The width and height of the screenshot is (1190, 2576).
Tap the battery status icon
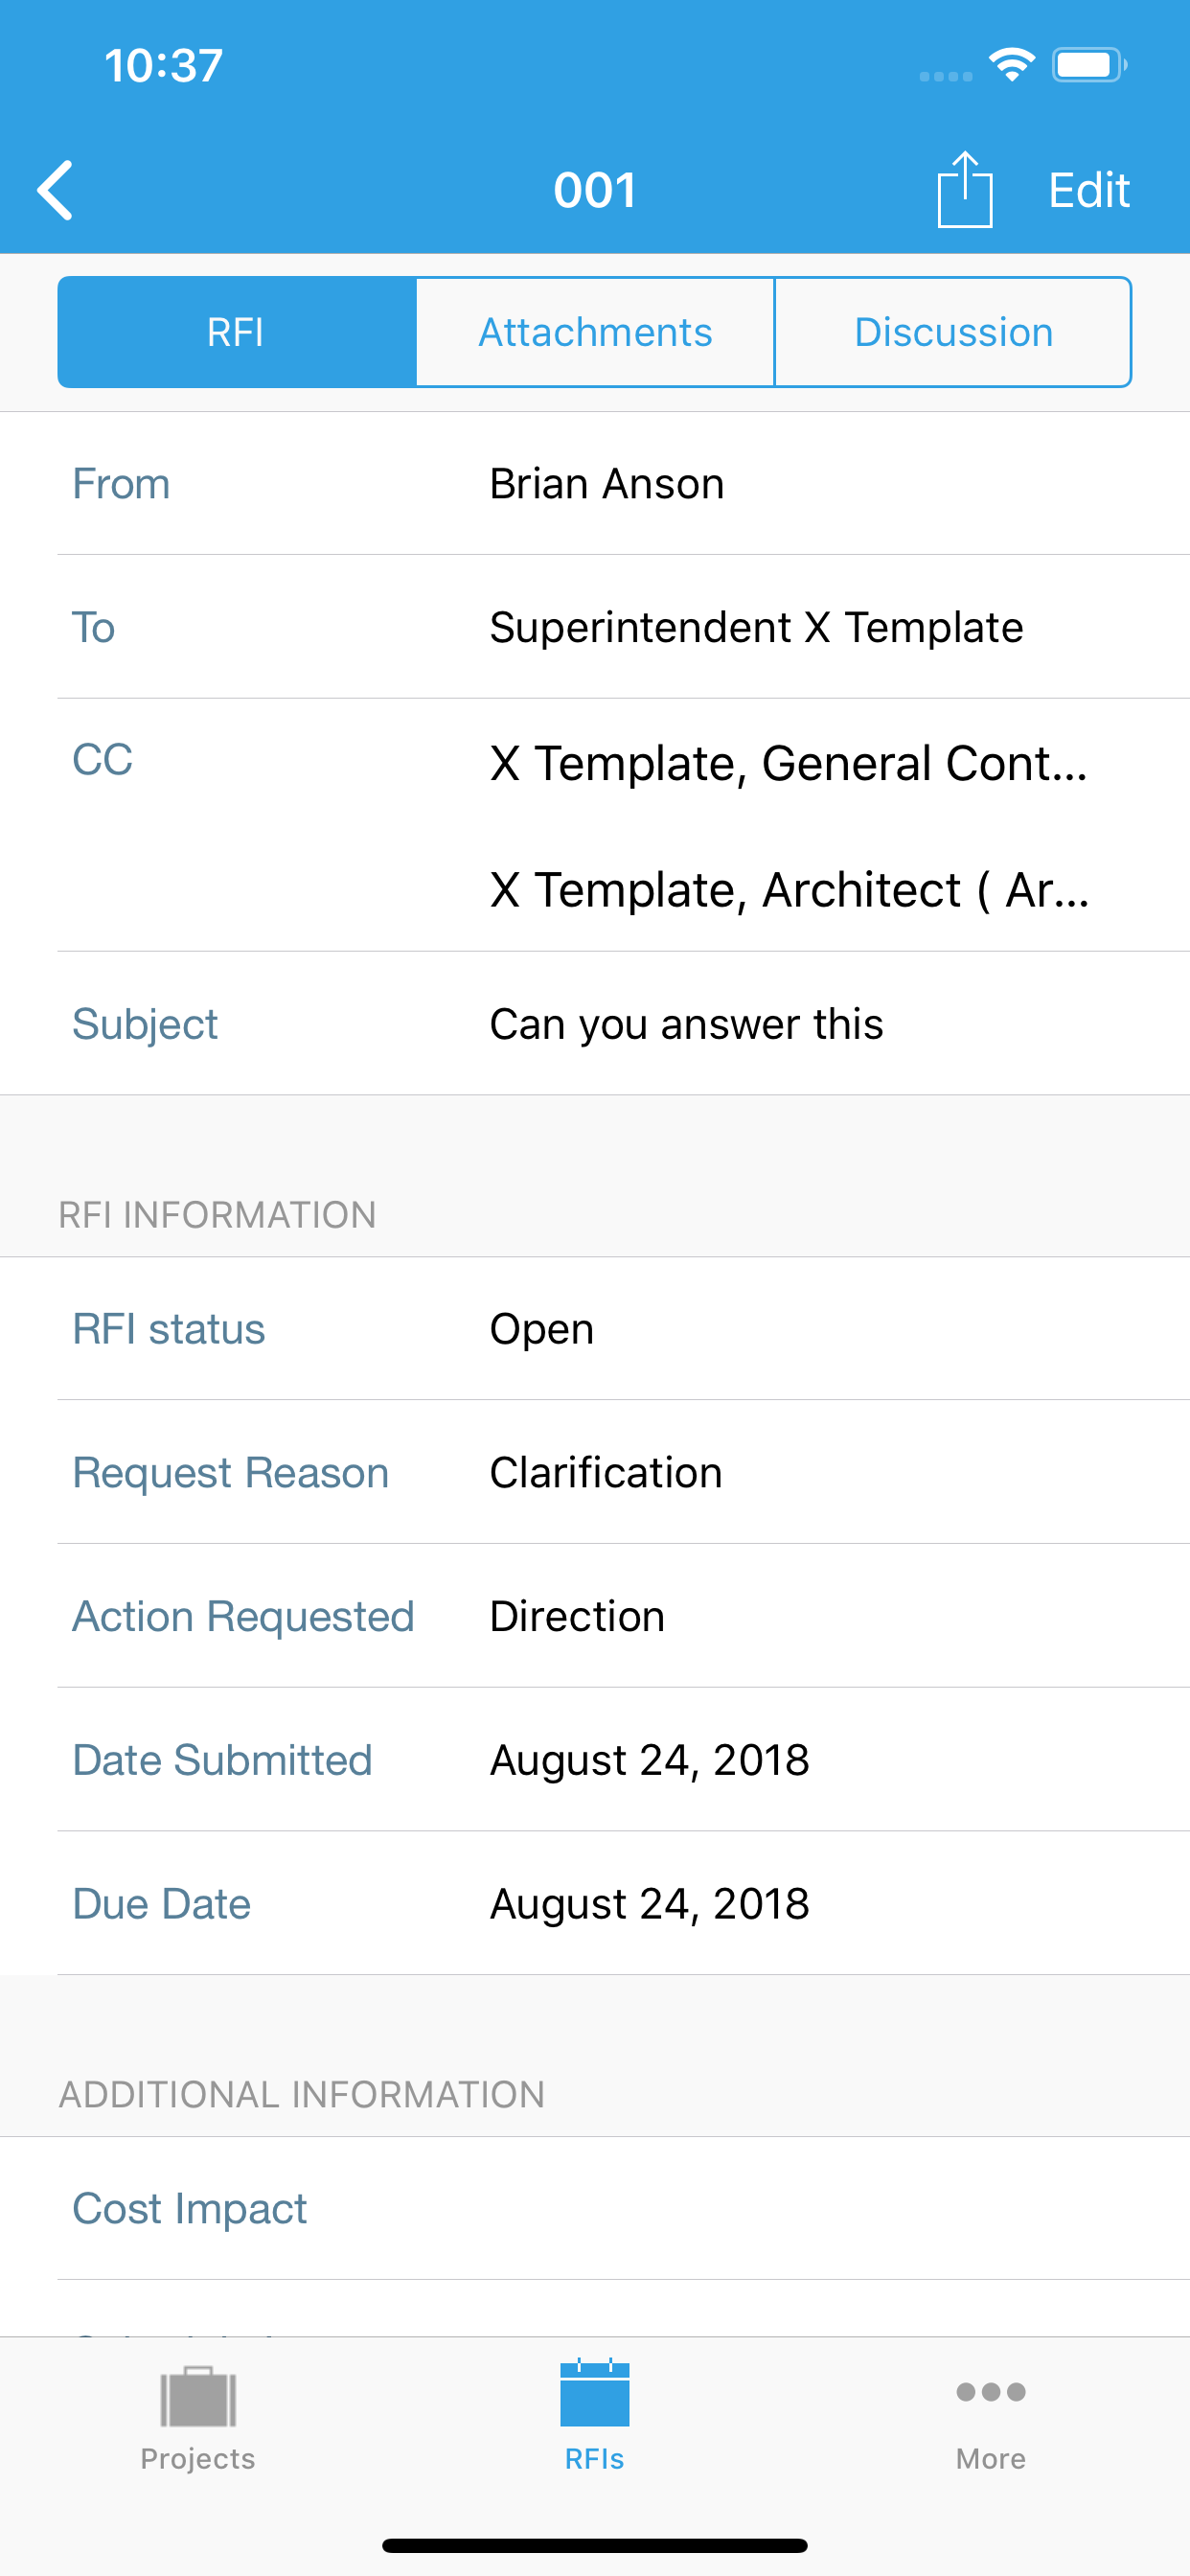click(1089, 65)
